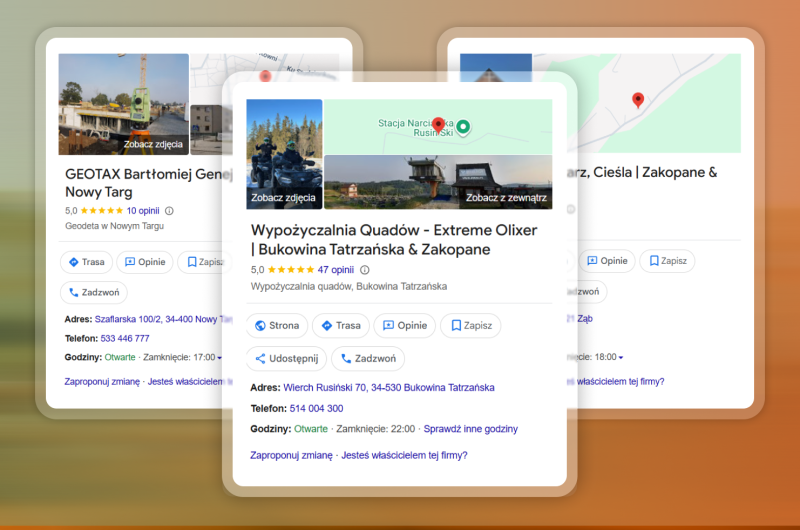This screenshot has width=800, height=530.
Task: Expand GEOTAX hours dropdown at Zamknięcie 17:00
Action: coord(219,358)
